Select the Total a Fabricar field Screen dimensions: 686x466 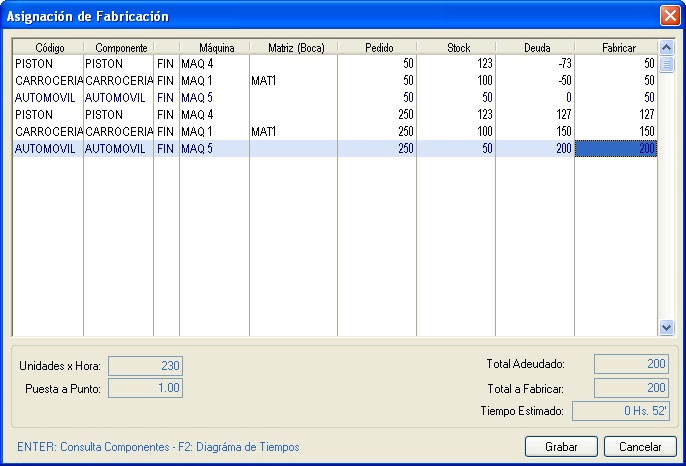coord(631,388)
